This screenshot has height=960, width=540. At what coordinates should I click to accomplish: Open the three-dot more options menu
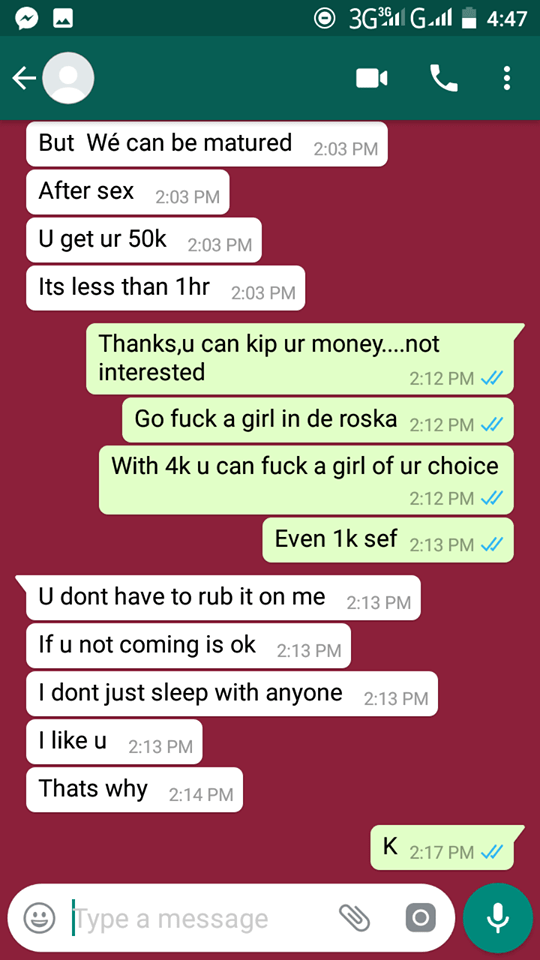coord(506,78)
